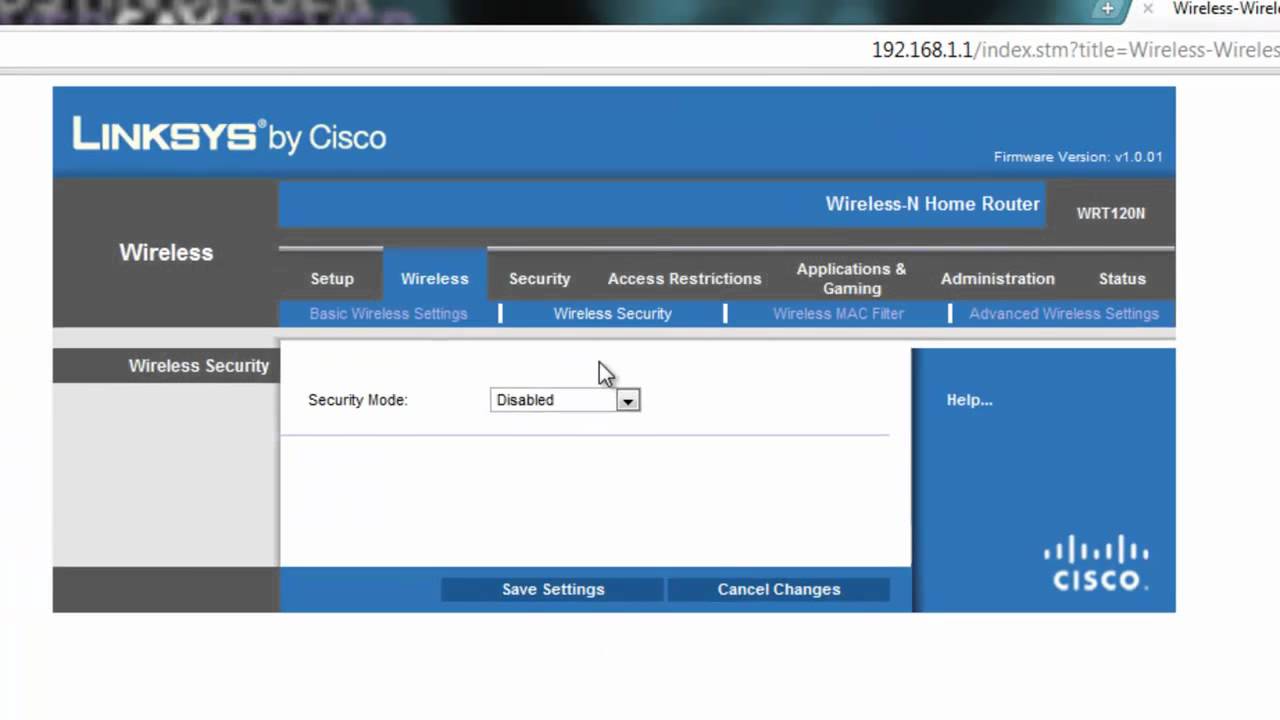
Task: Select the Wireless main tab
Action: coord(434,279)
